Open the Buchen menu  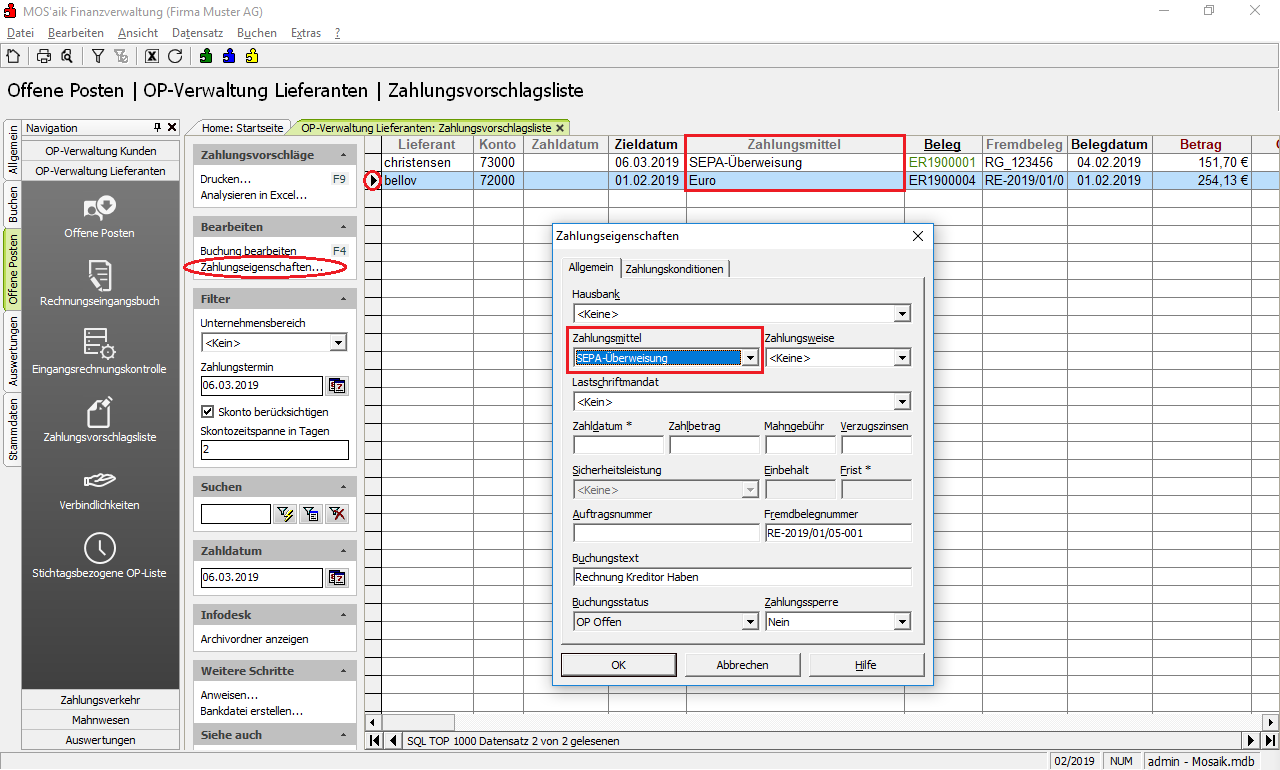tap(256, 33)
